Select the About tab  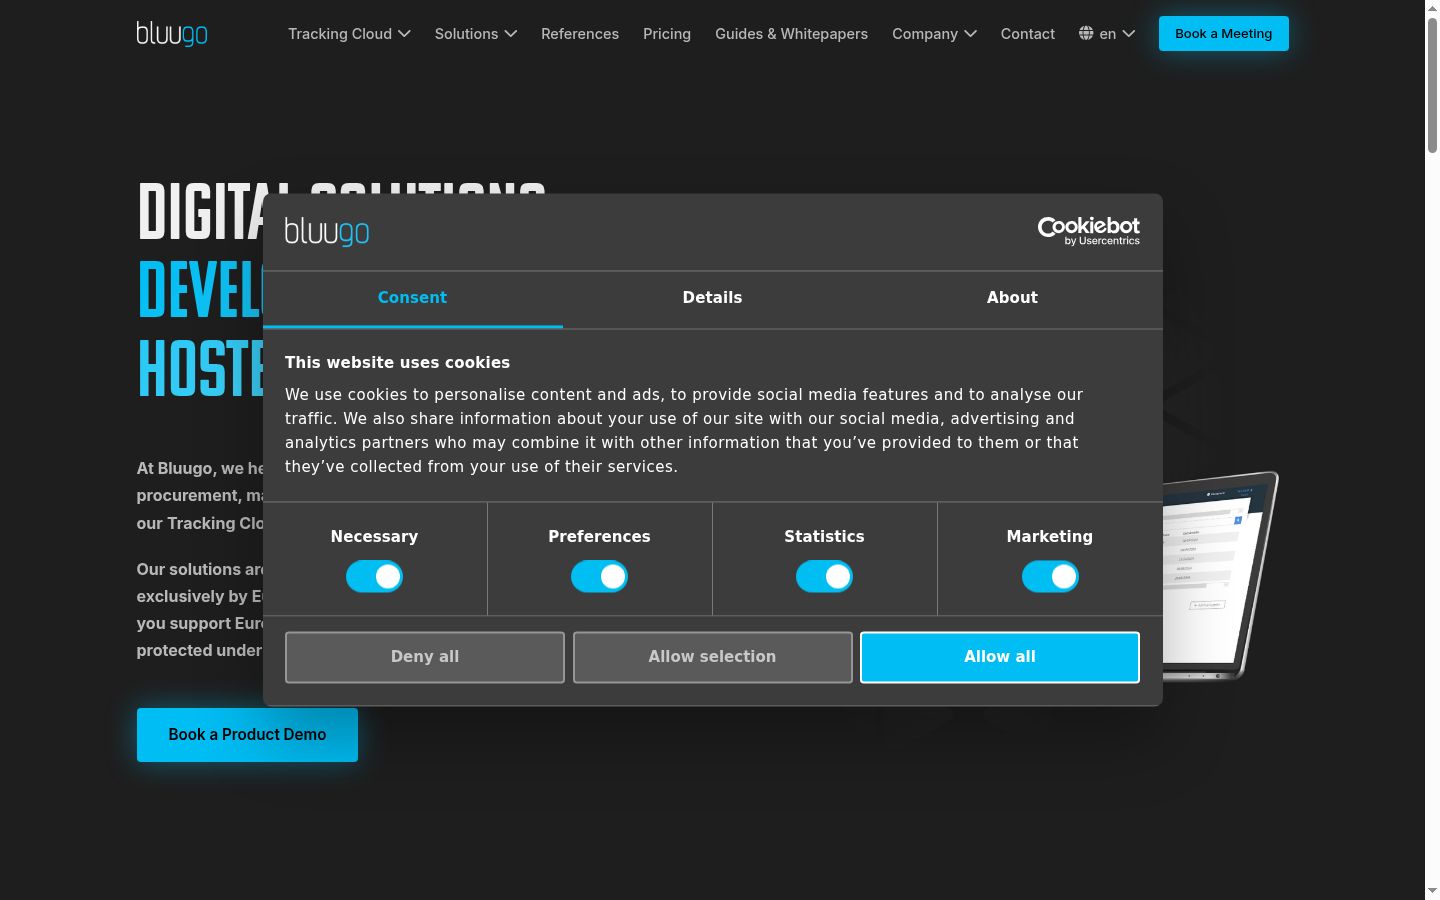[x=1012, y=298]
